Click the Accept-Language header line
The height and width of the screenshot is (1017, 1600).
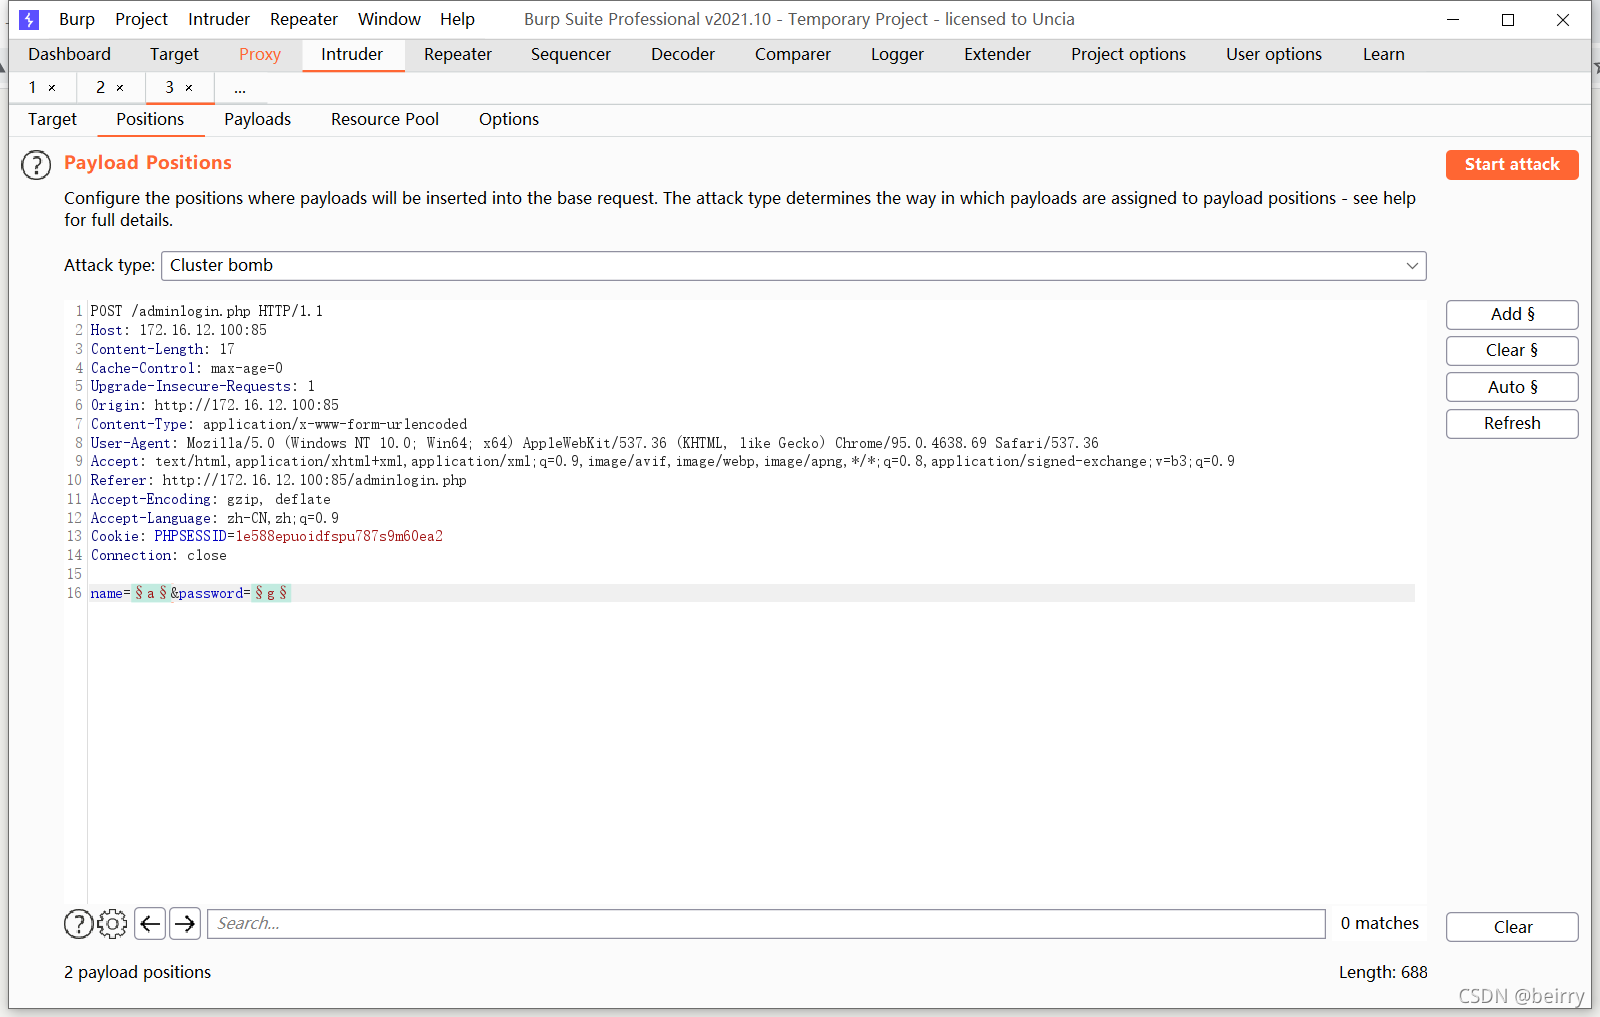point(214,518)
